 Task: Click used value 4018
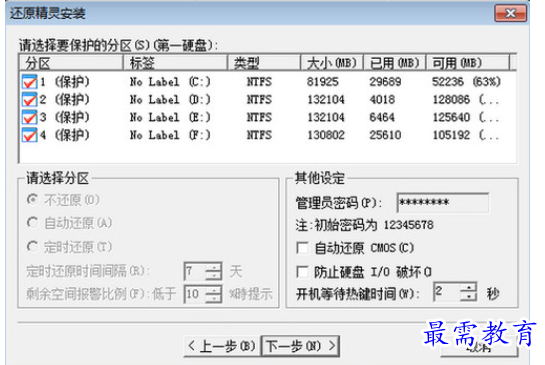point(382,100)
